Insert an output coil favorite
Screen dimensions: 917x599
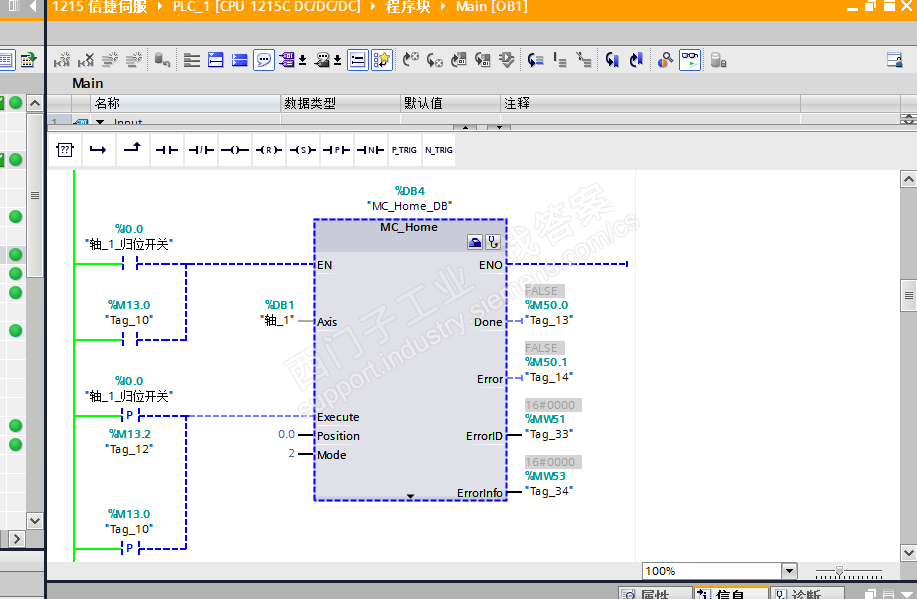coord(235,150)
